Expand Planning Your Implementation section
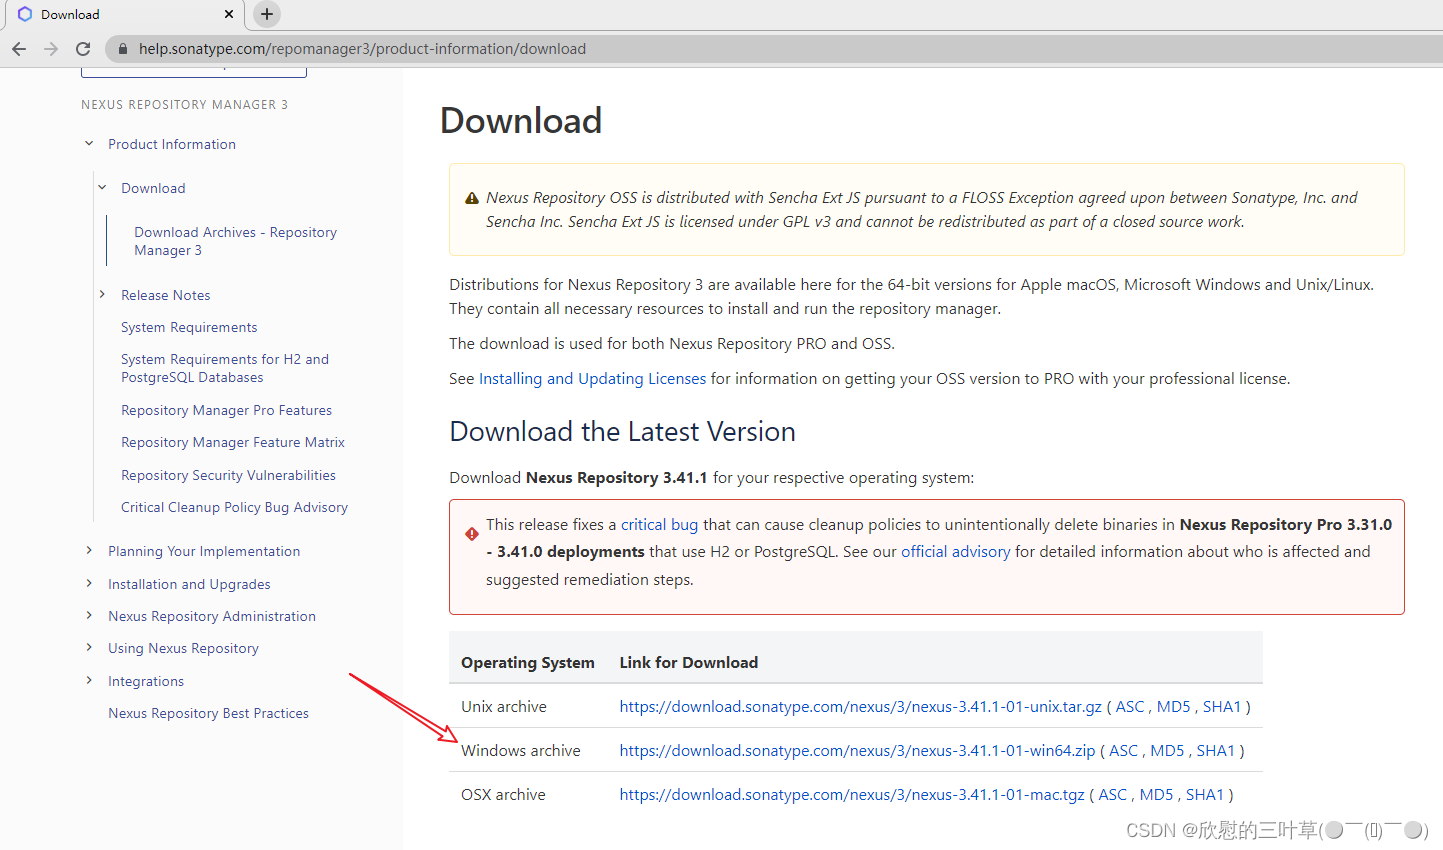The height and width of the screenshot is (850, 1443). click(89, 551)
